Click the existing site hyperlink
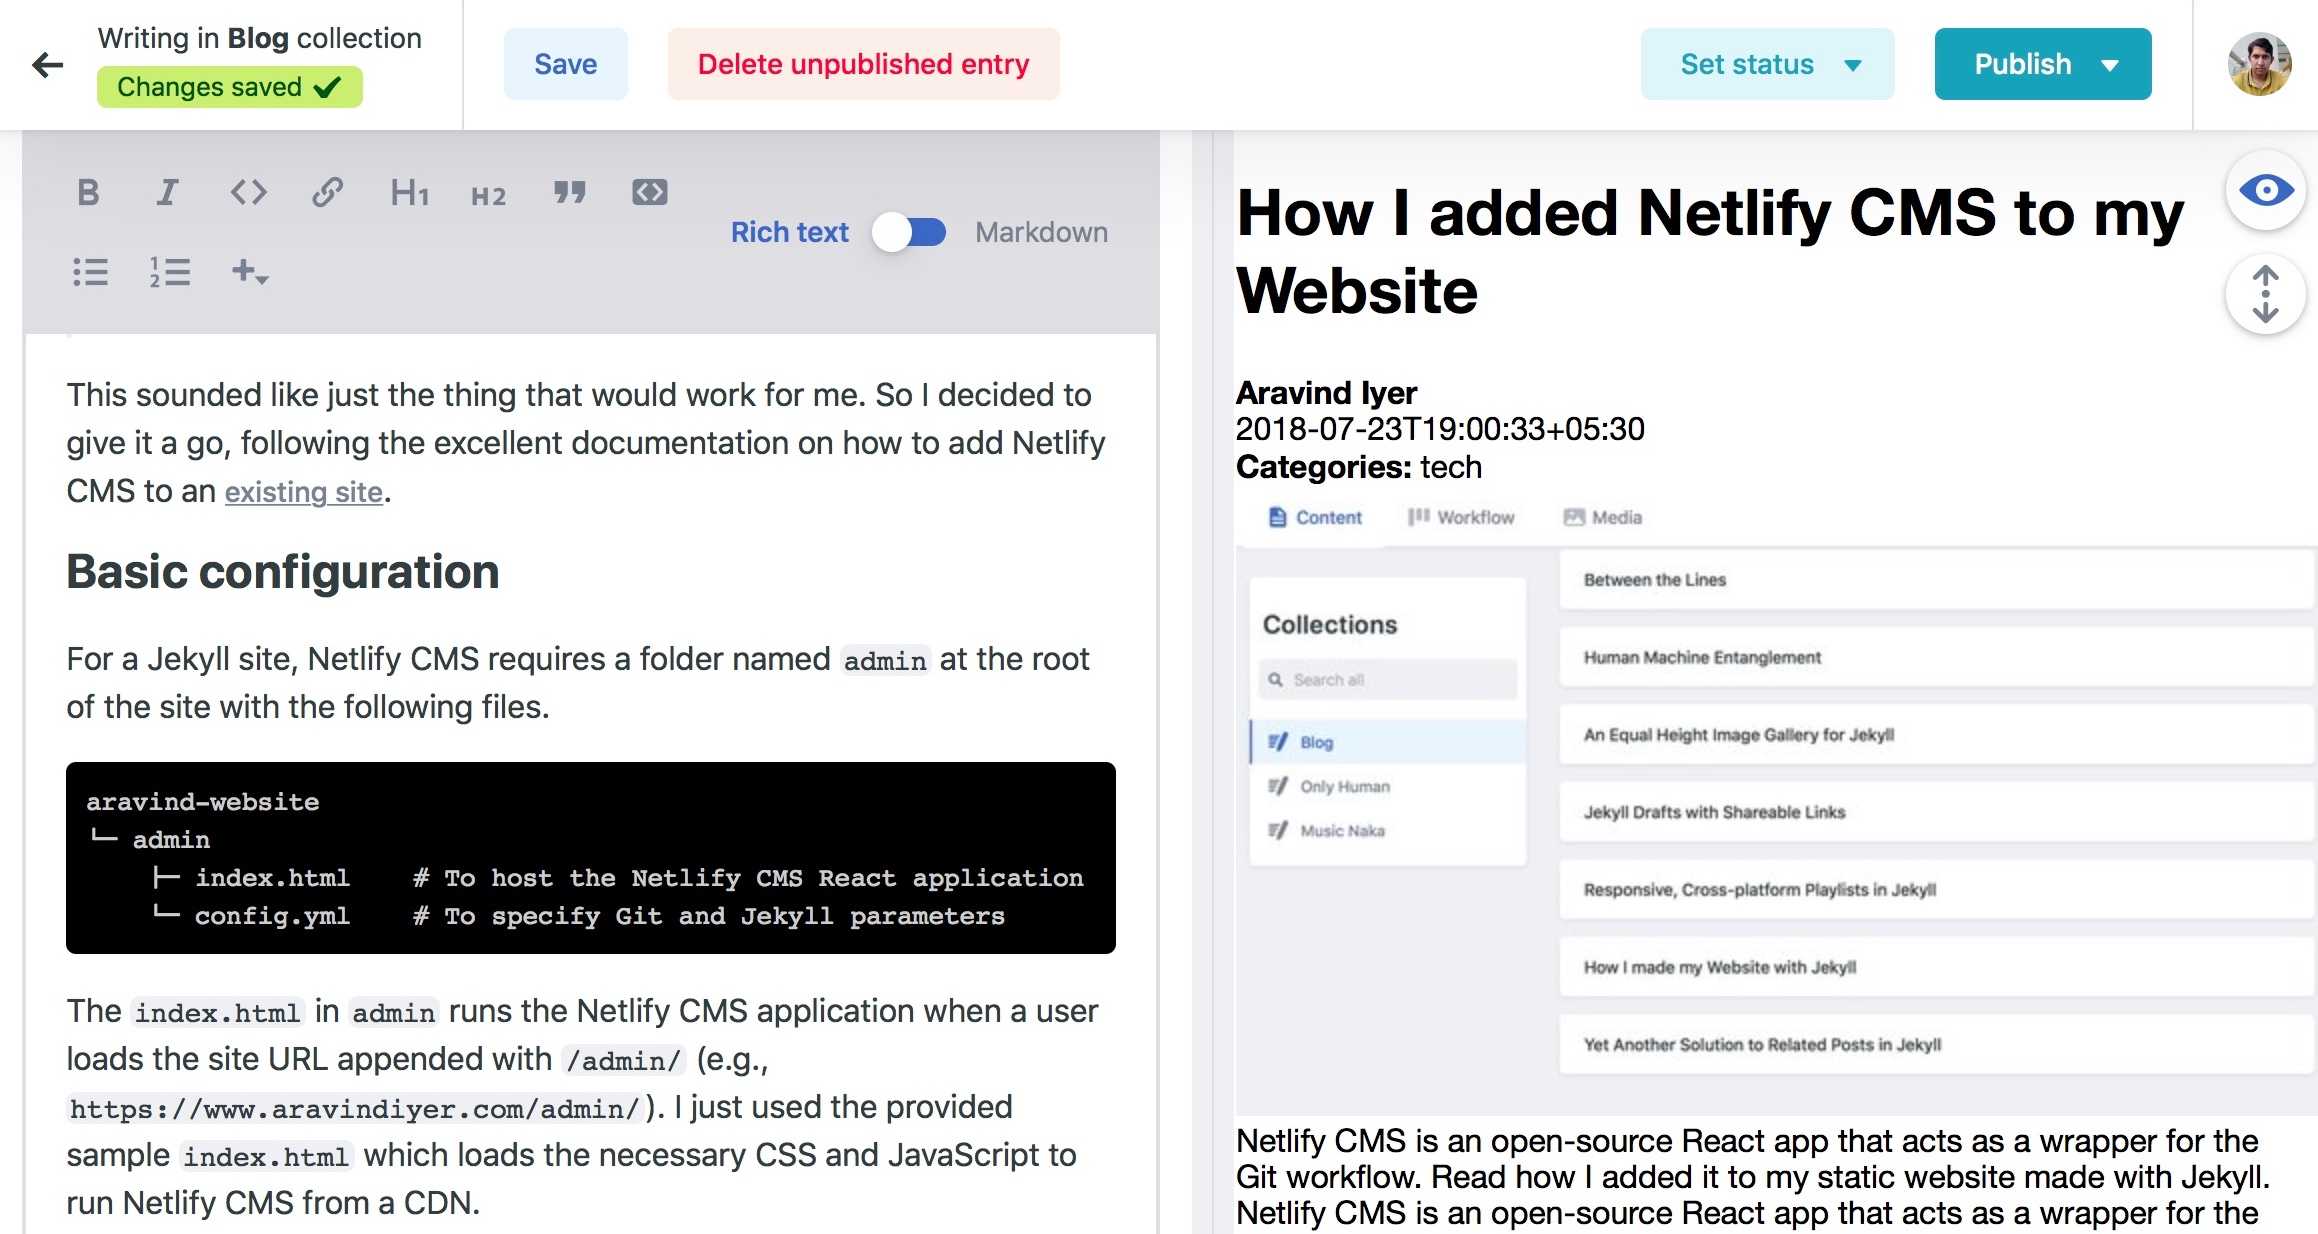2318x1234 pixels. tap(302, 491)
